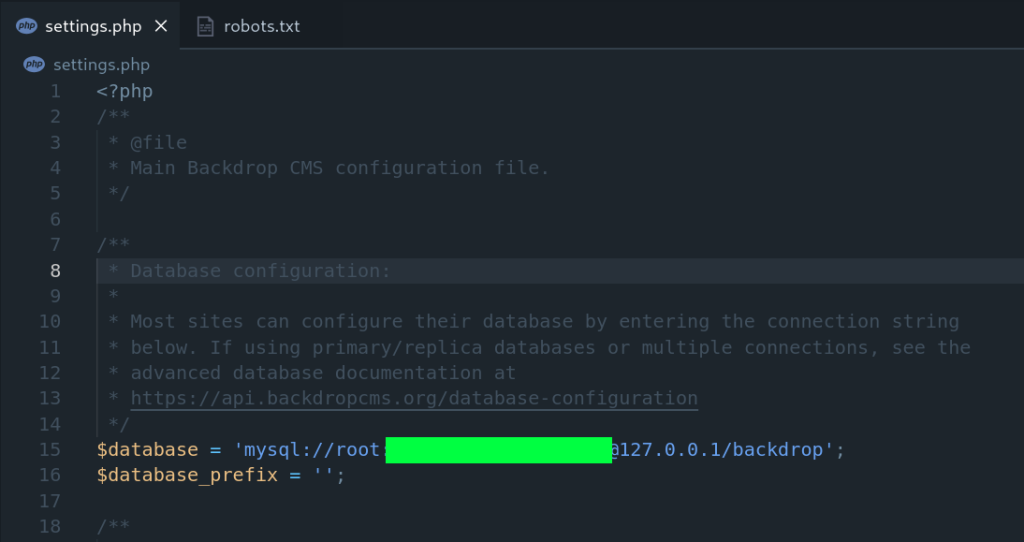The width and height of the screenshot is (1024, 542).
Task: Click the PHP icon on settings.php tab
Action: click(x=27, y=26)
